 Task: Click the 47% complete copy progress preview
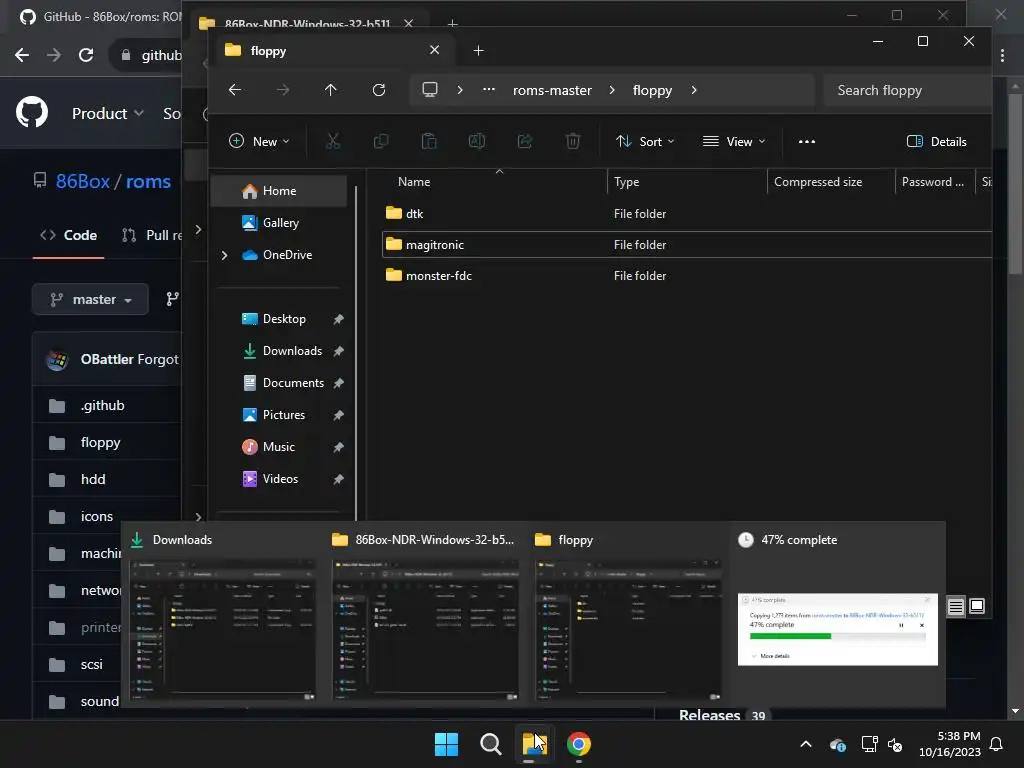pos(838,630)
